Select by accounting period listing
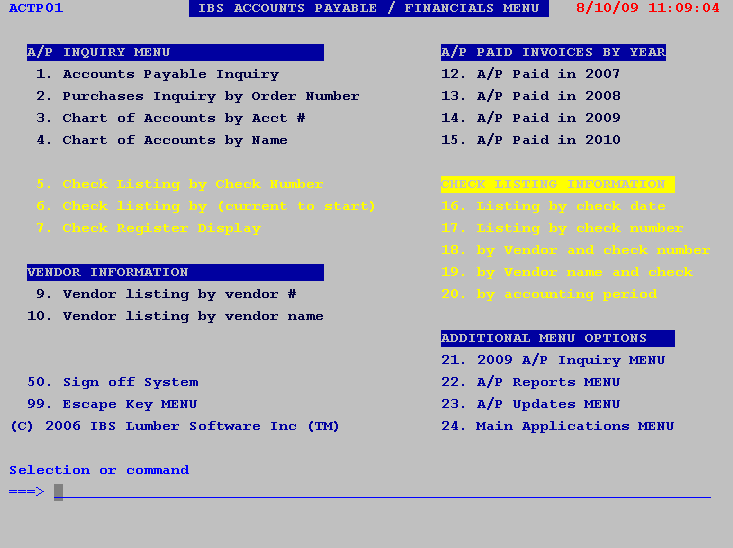 pyautogui.click(x=549, y=294)
